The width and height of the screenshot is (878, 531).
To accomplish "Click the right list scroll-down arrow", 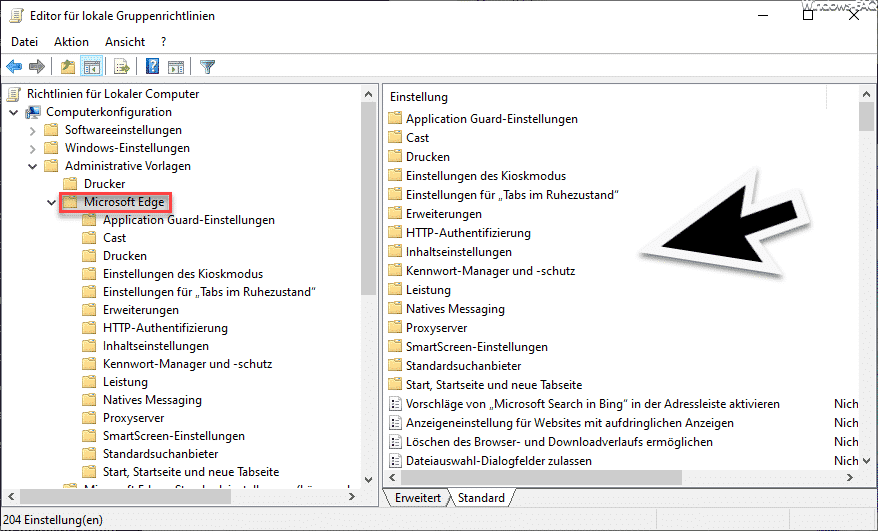I will coord(866,461).
